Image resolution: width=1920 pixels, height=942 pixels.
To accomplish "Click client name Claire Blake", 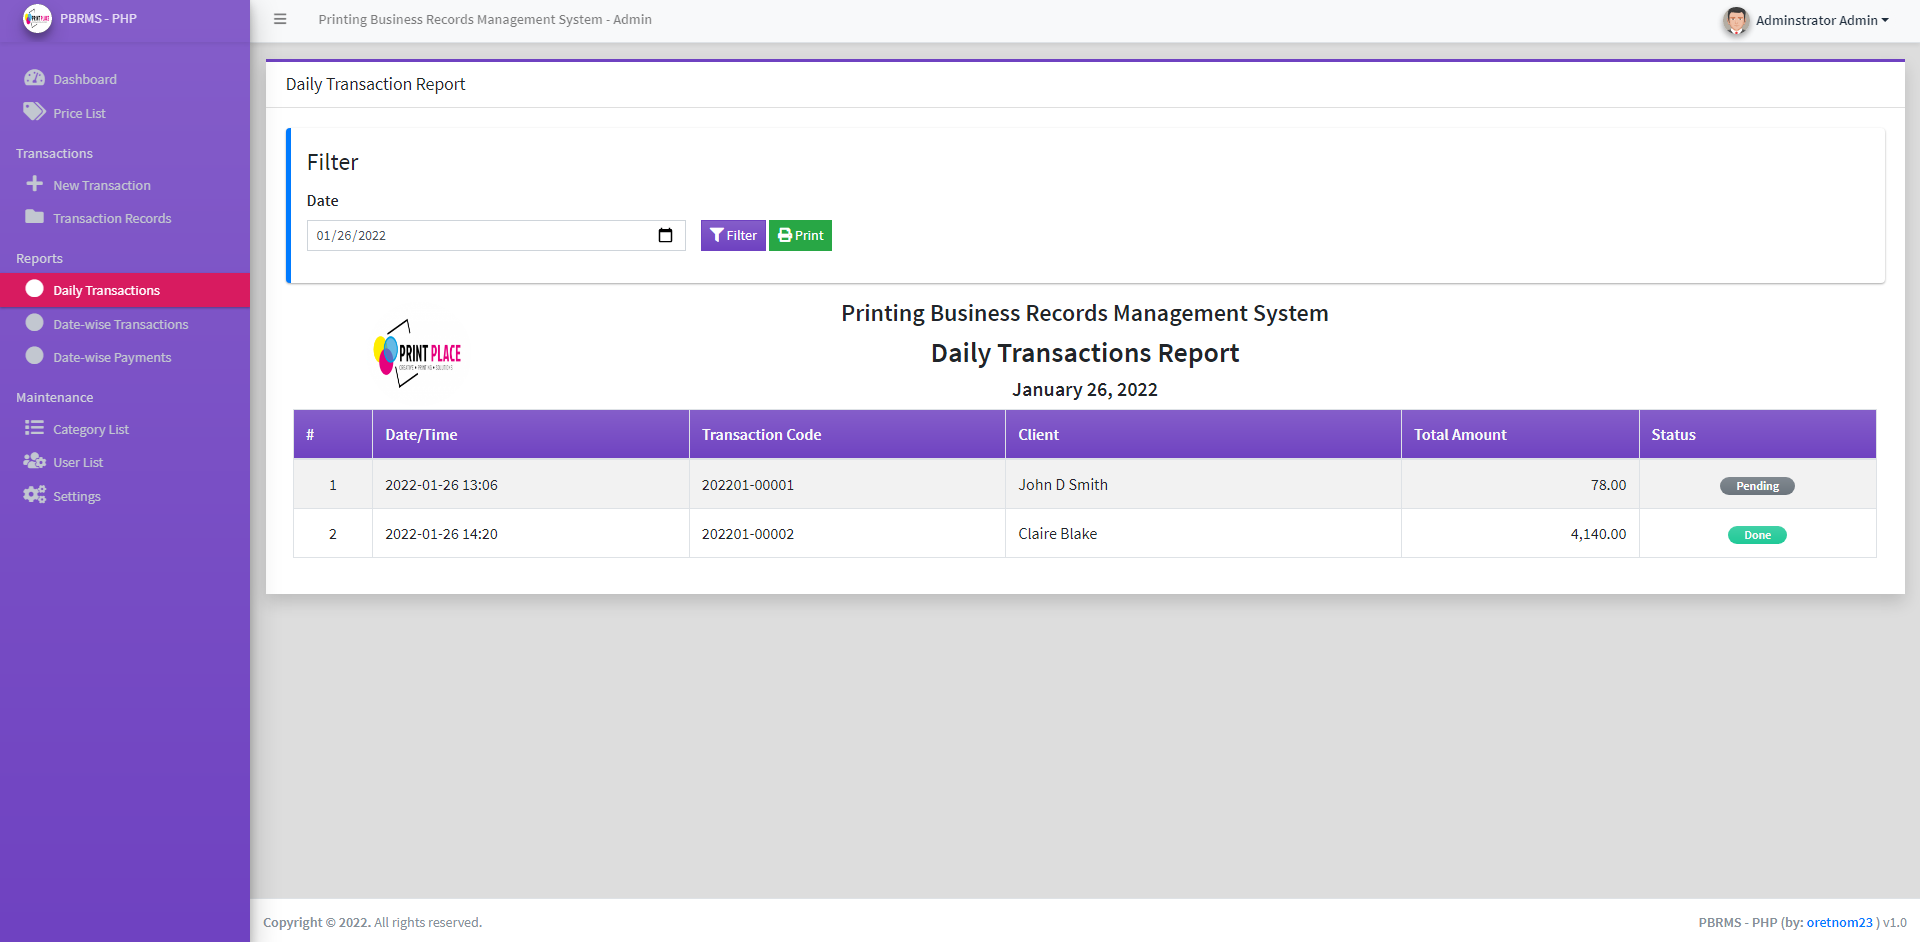I will 1057,533.
